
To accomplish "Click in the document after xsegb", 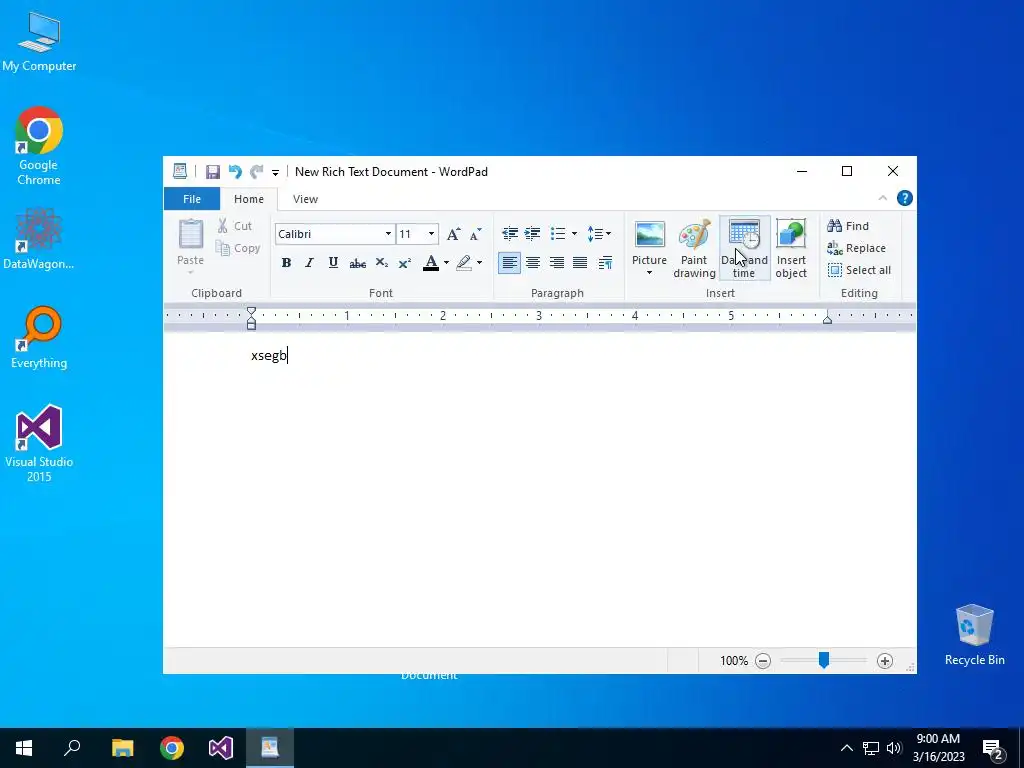I will coord(288,356).
